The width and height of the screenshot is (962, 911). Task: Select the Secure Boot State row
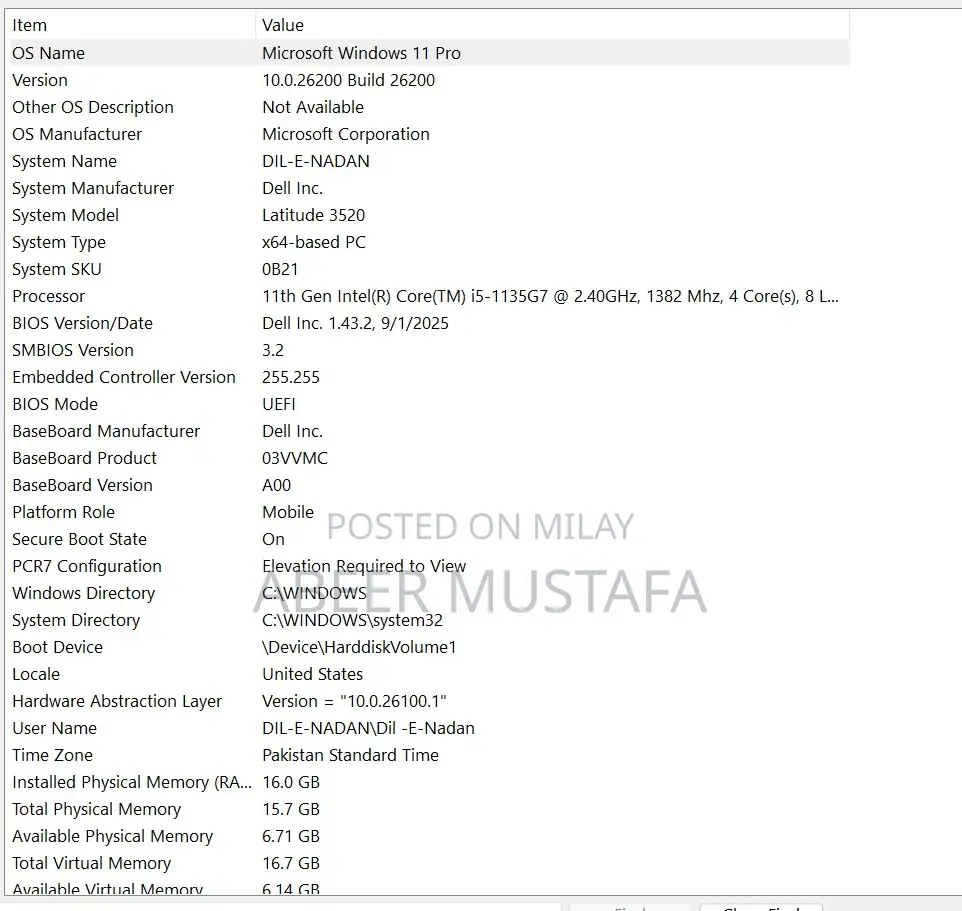tap(79, 539)
